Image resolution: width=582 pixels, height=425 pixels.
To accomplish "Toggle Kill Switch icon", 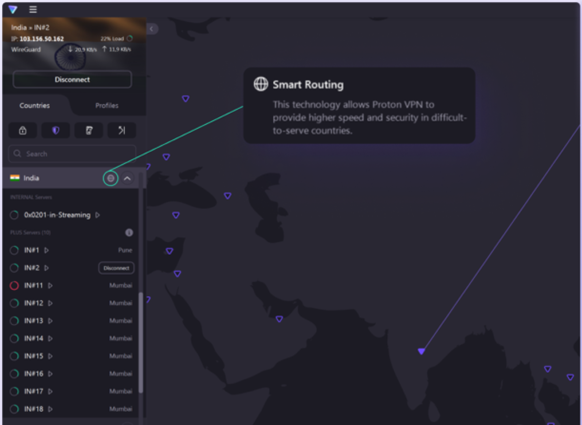I will coord(89,130).
